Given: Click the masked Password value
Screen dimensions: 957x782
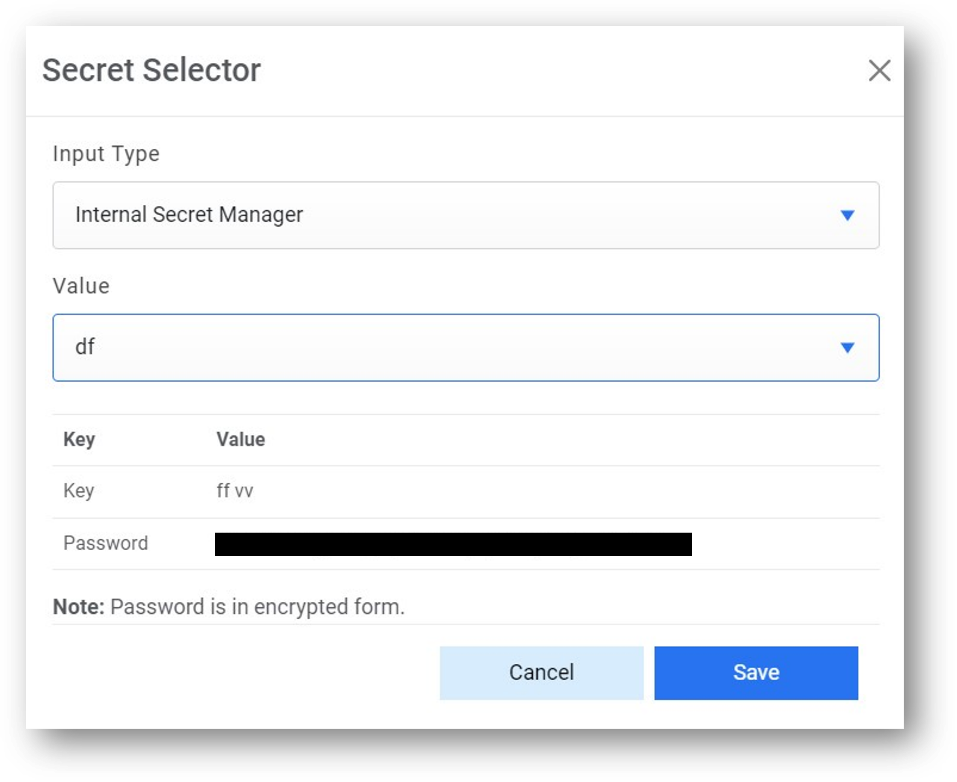Looking at the screenshot, I should (x=450, y=543).
